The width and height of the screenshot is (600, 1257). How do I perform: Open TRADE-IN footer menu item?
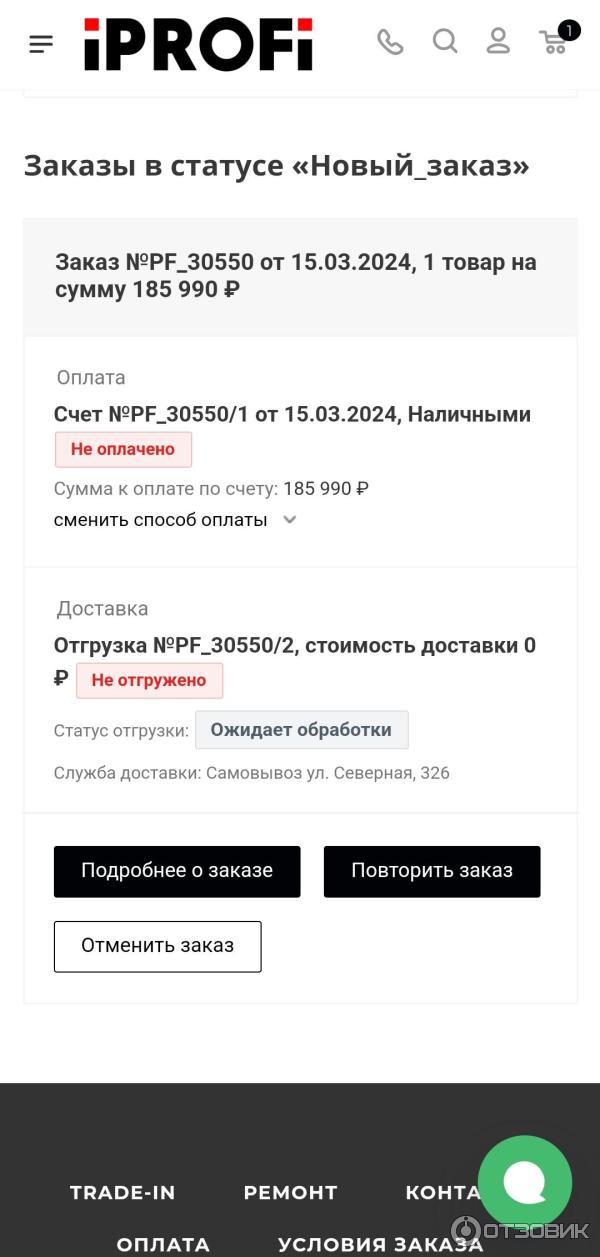(122, 1192)
